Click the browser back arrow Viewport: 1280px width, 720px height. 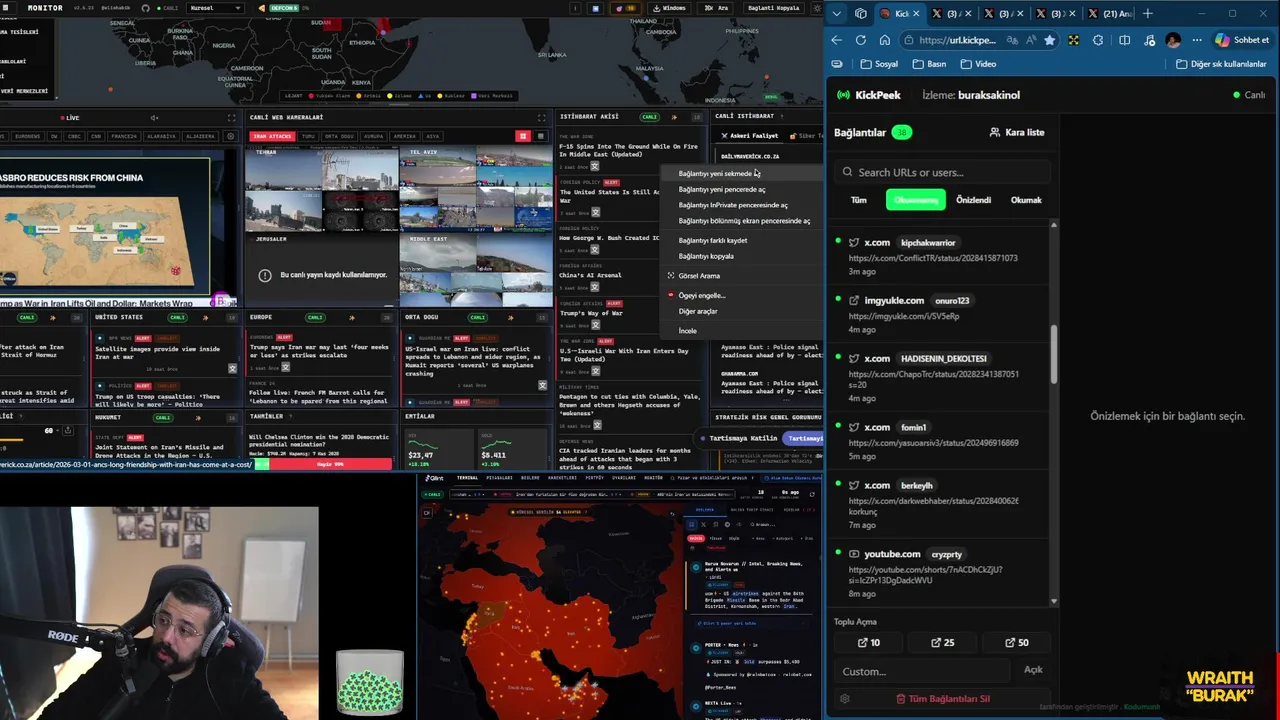(837, 40)
